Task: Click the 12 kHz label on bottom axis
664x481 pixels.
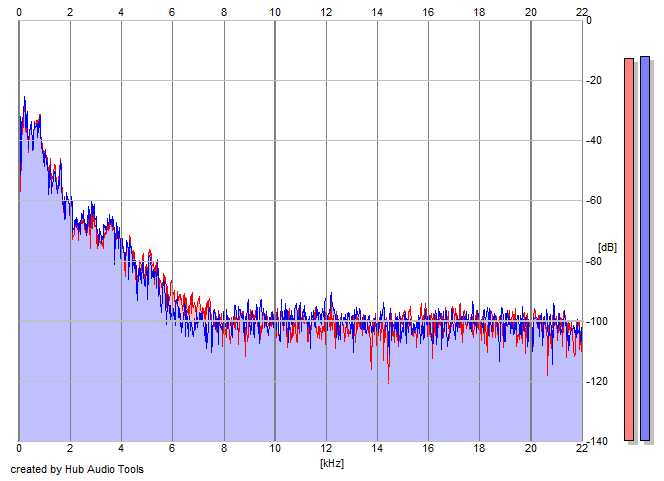Action: pyautogui.click(x=326, y=448)
